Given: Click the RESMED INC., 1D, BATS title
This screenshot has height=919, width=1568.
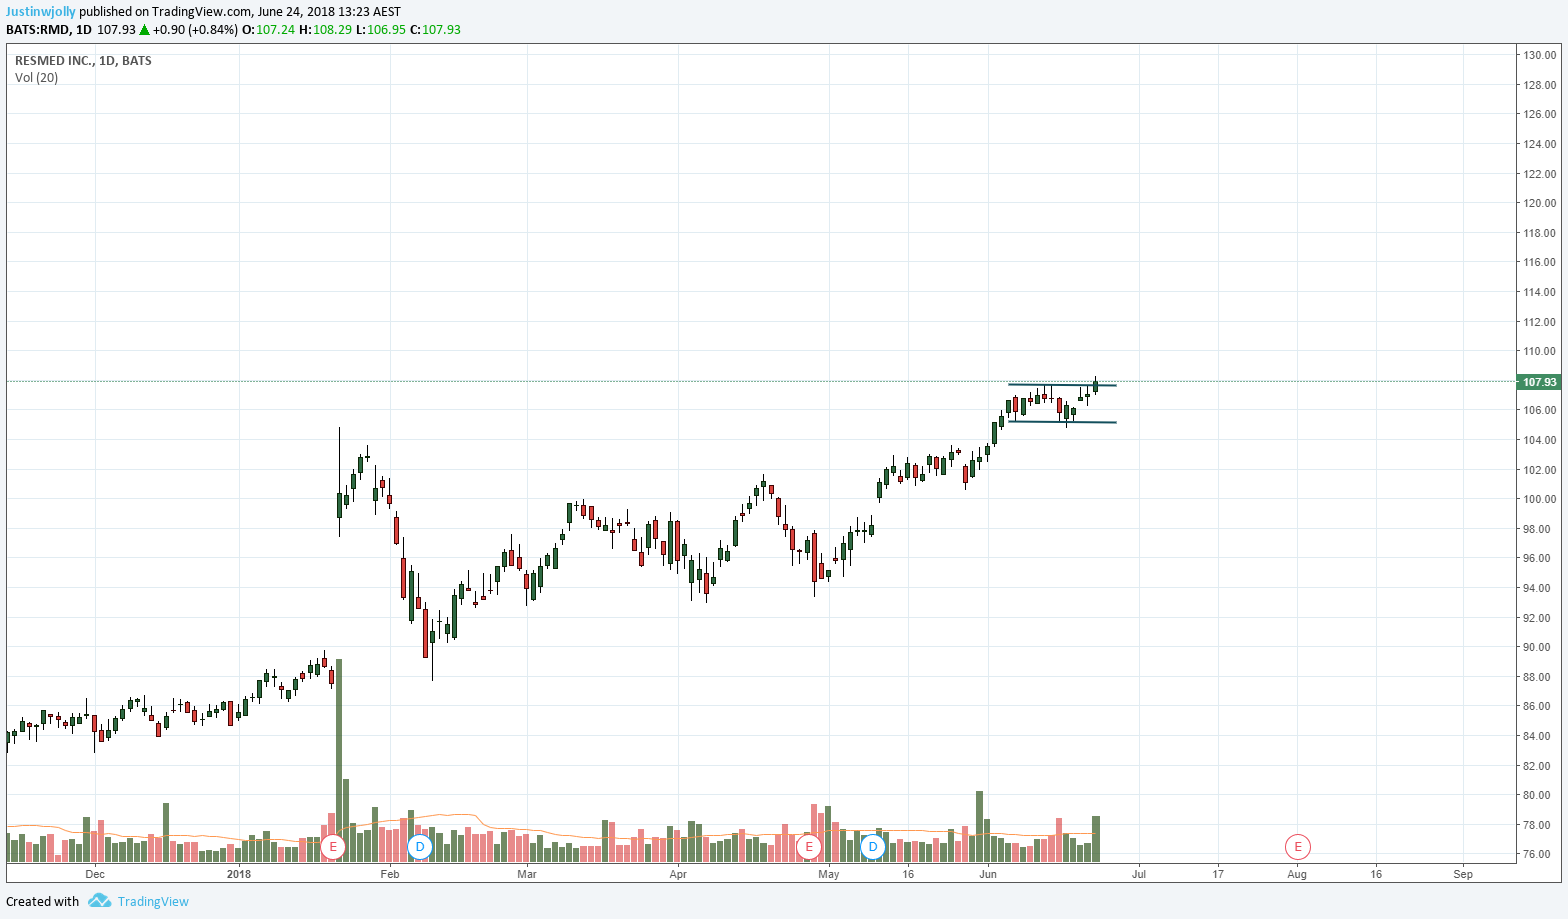Looking at the screenshot, I should point(83,61).
